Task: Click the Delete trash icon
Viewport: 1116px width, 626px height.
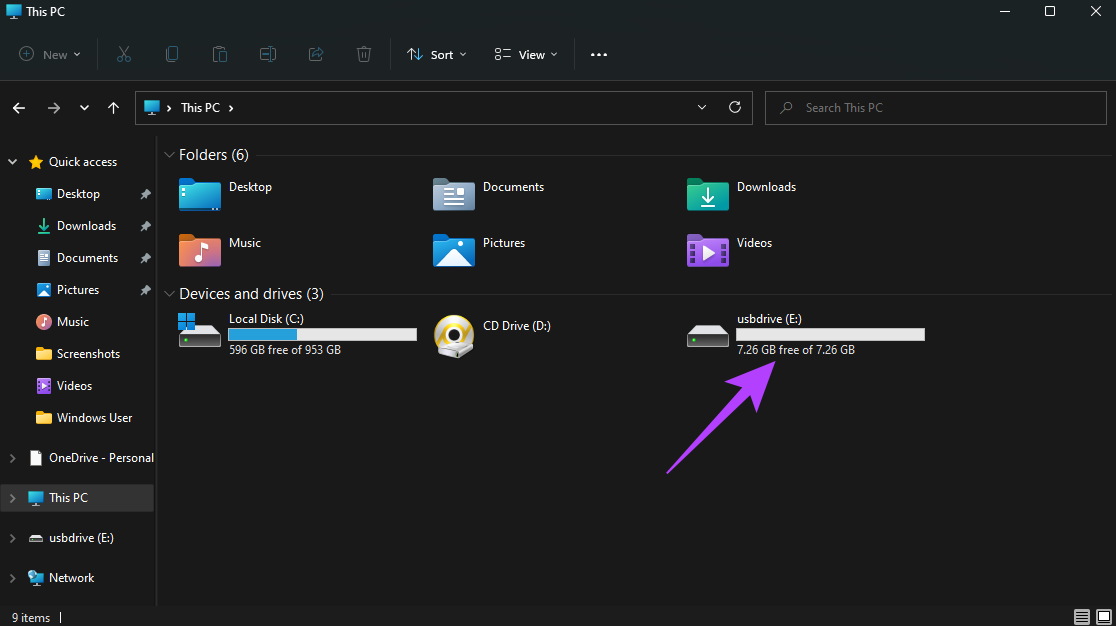Action: click(x=364, y=55)
